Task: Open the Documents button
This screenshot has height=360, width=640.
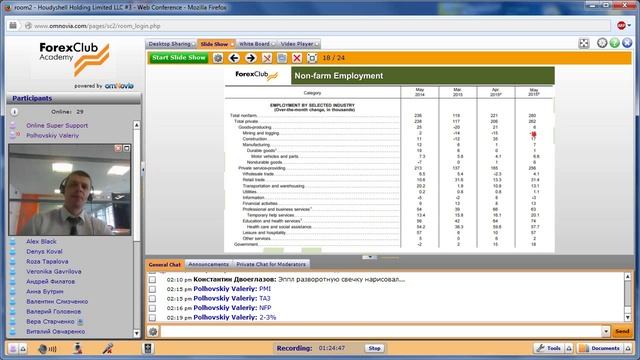Action: pos(600,348)
